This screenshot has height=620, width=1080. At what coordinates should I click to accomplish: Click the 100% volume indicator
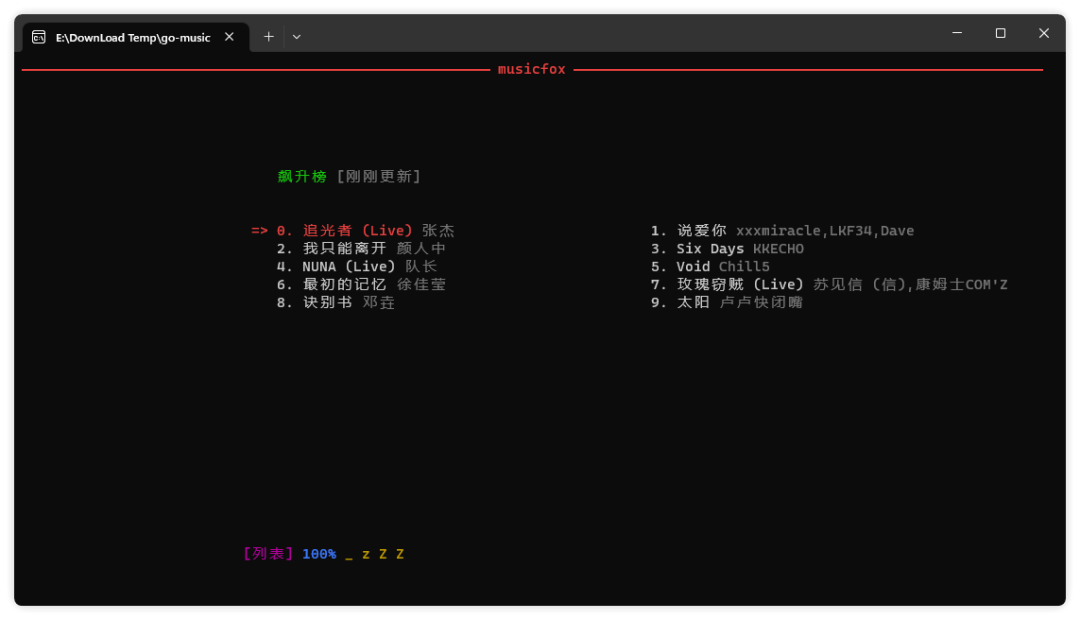pyautogui.click(x=319, y=554)
